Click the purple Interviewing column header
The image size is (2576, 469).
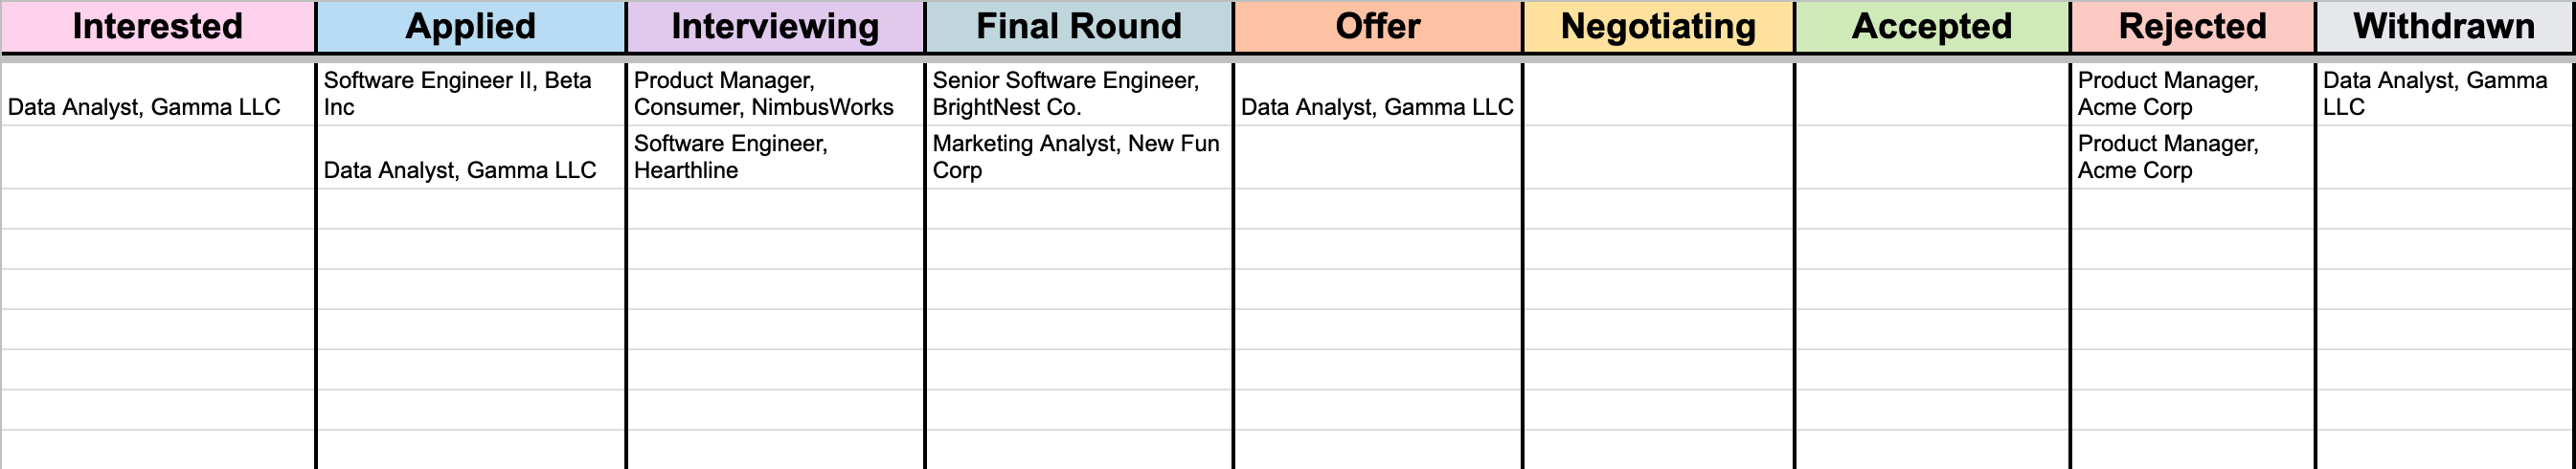(x=775, y=27)
